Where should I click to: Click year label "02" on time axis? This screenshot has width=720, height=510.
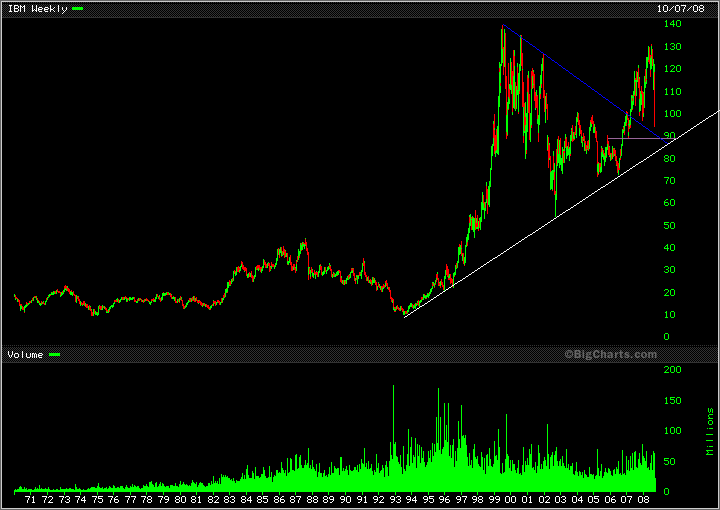[x=544, y=499]
